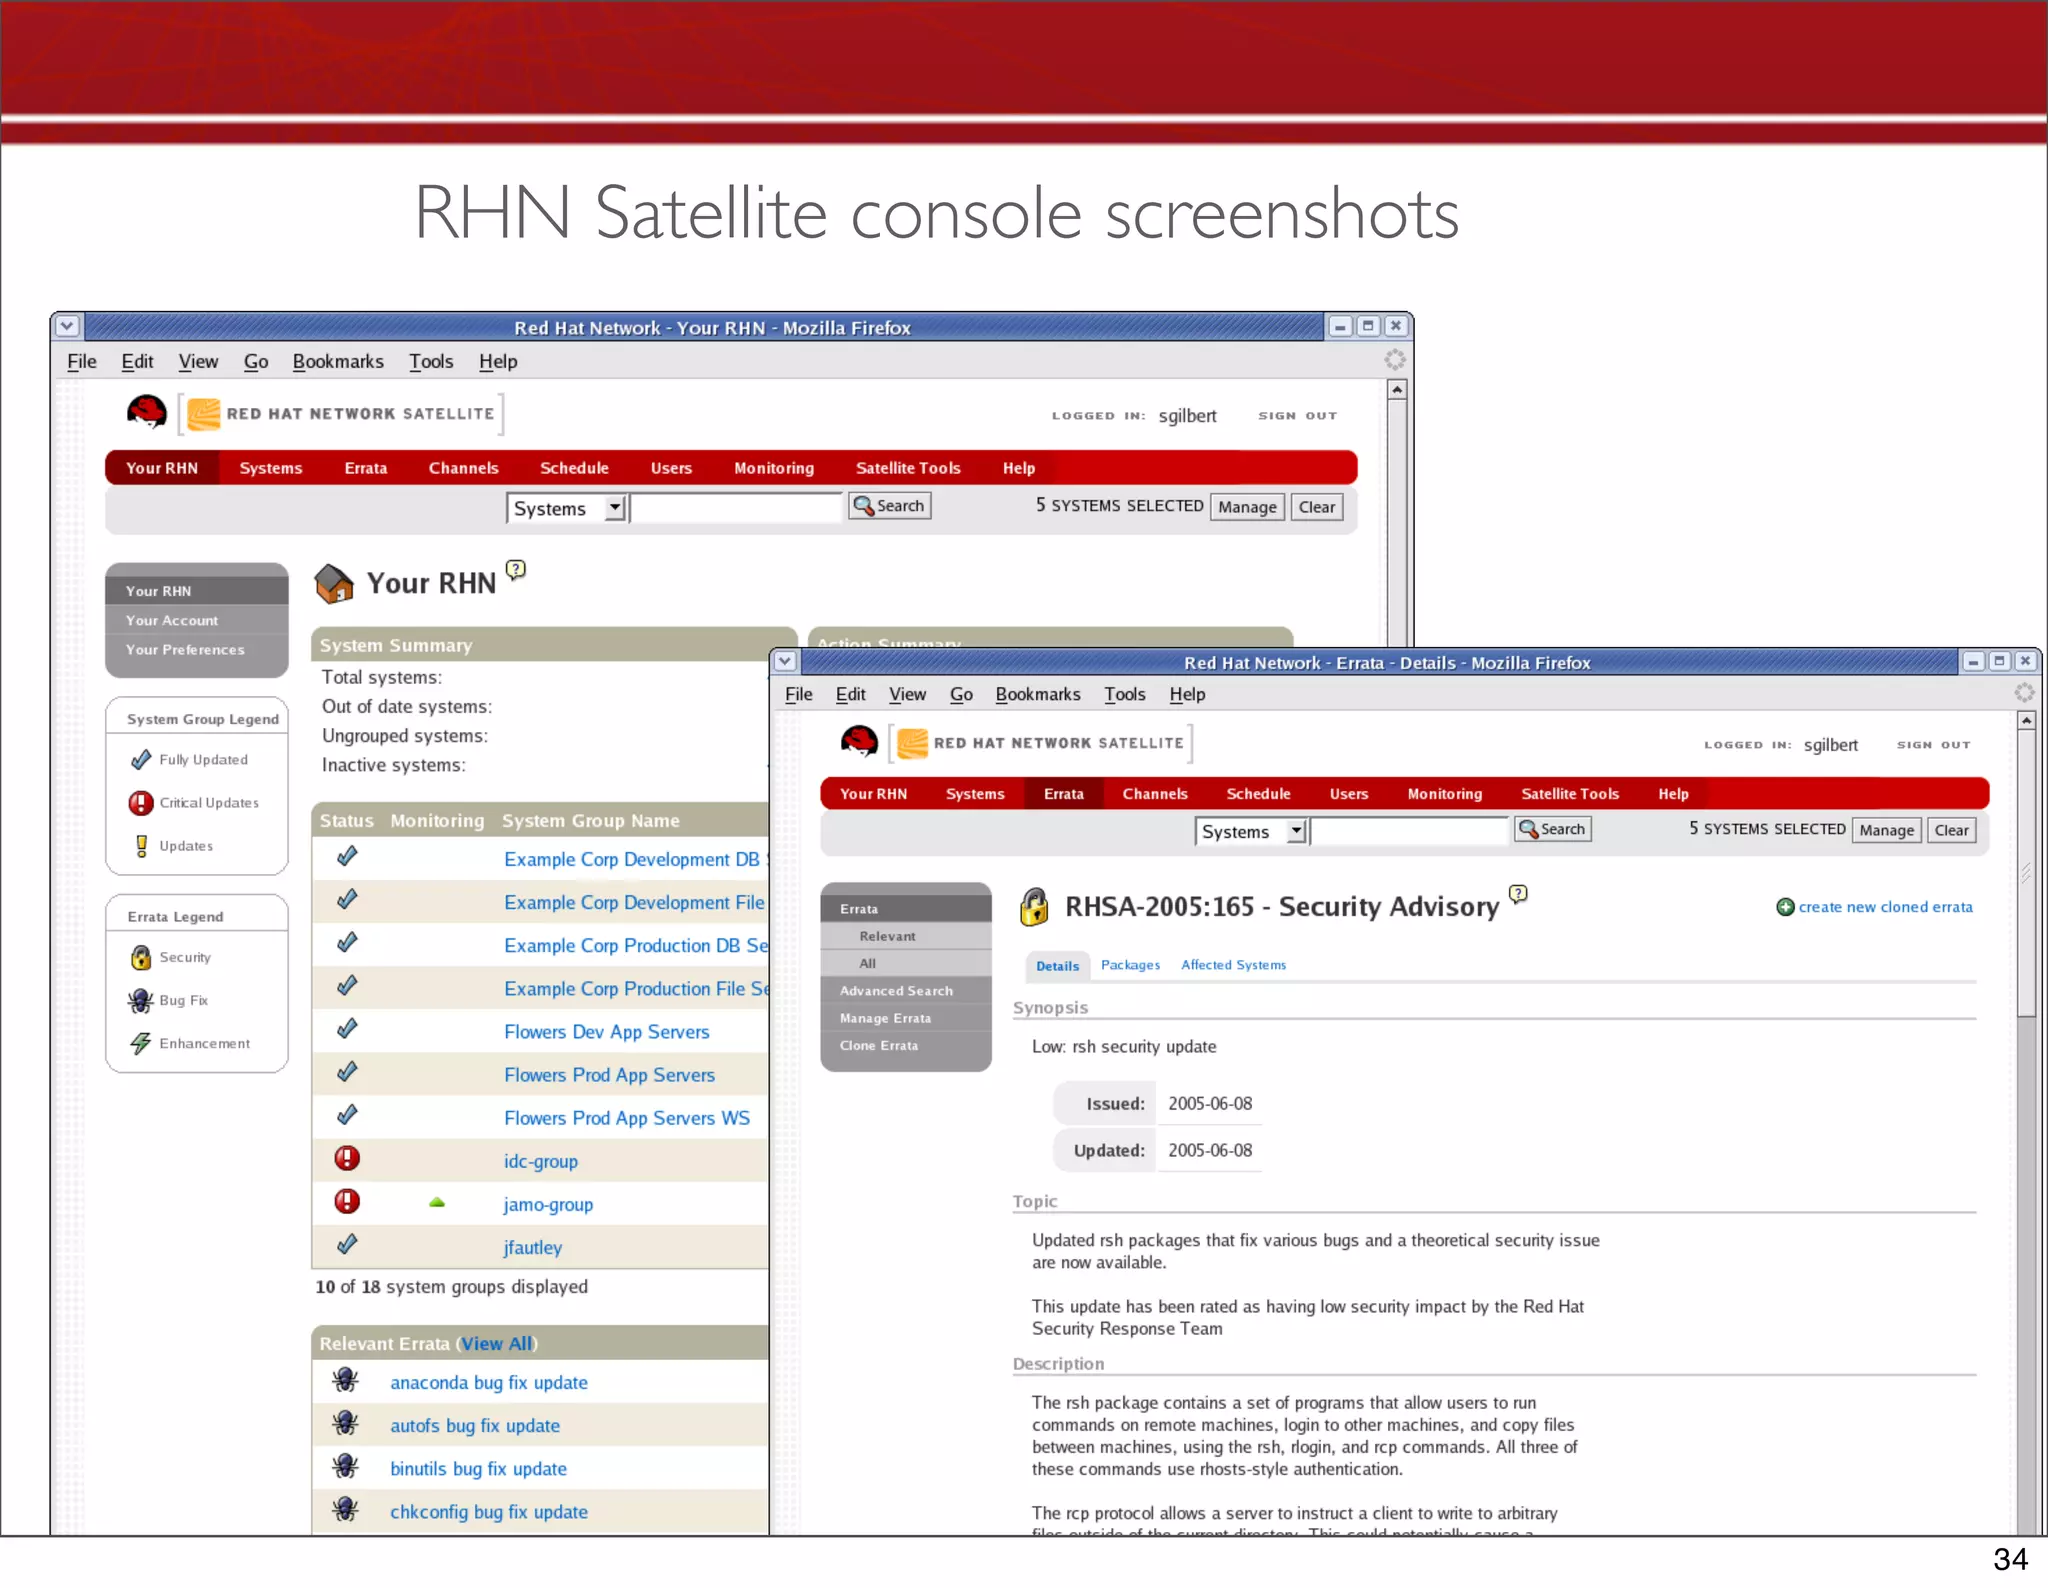This screenshot has height=1588, width=2048.
Task: Click vertical scrollbar thumb in Errata Details window
Action: (x=2026, y=873)
